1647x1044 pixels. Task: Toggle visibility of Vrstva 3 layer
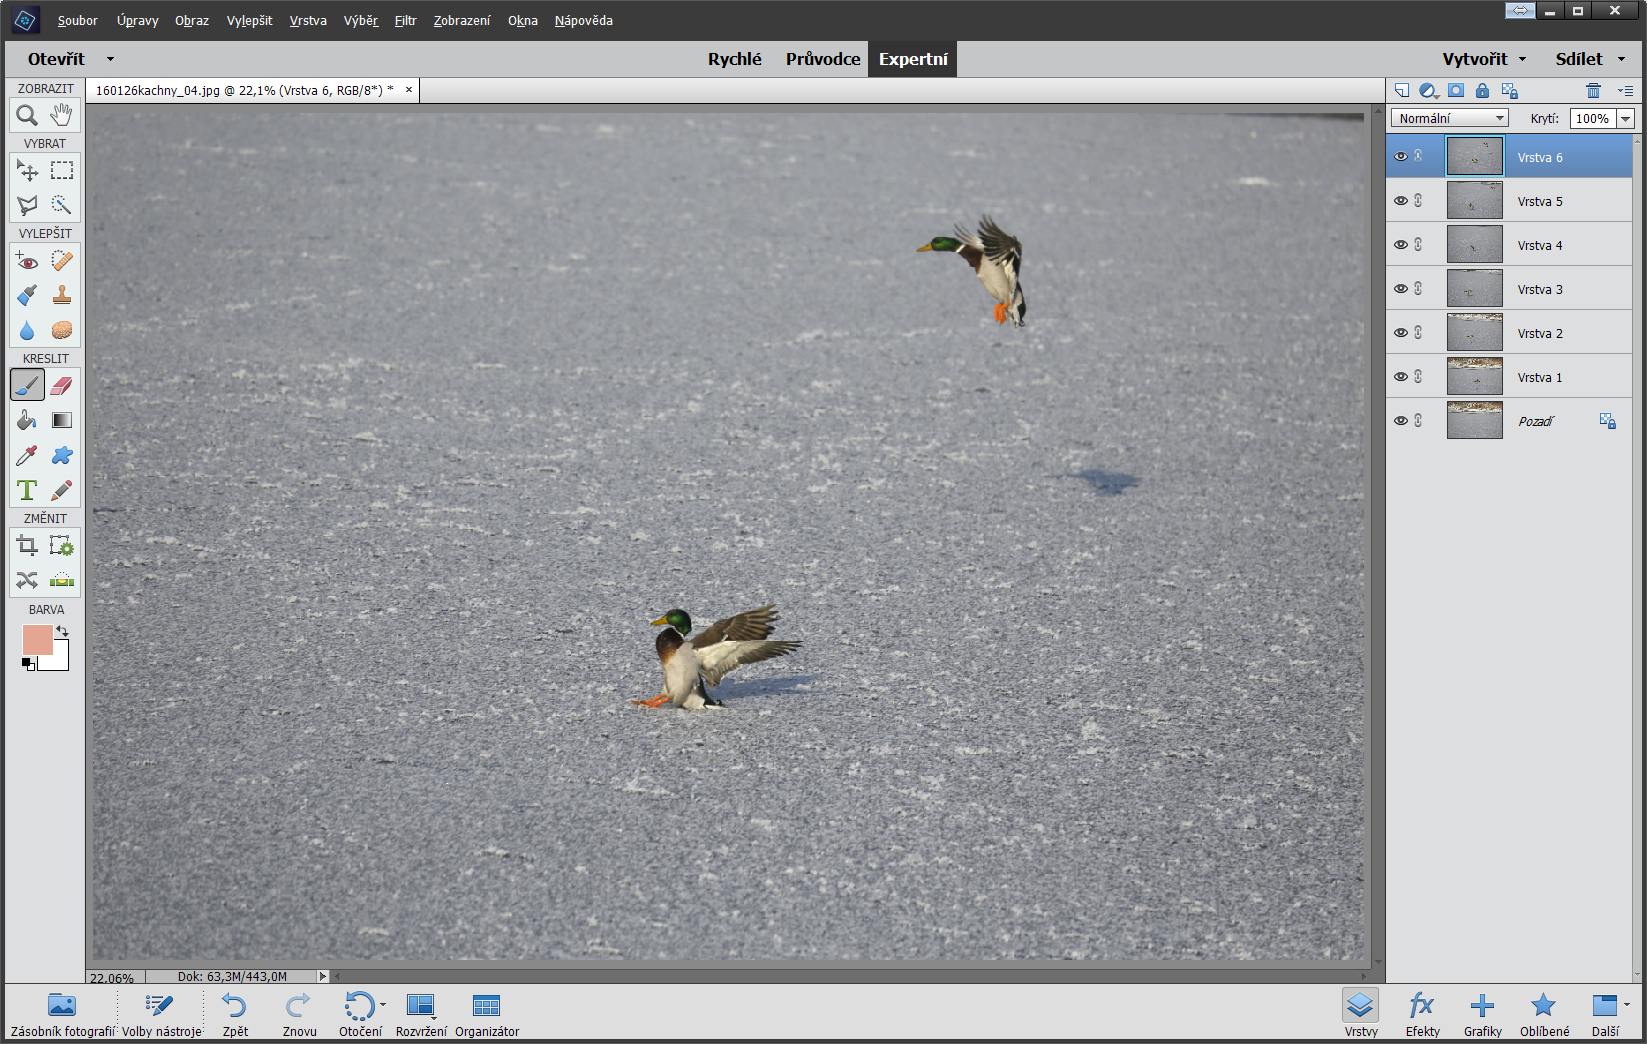(x=1400, y=289)
